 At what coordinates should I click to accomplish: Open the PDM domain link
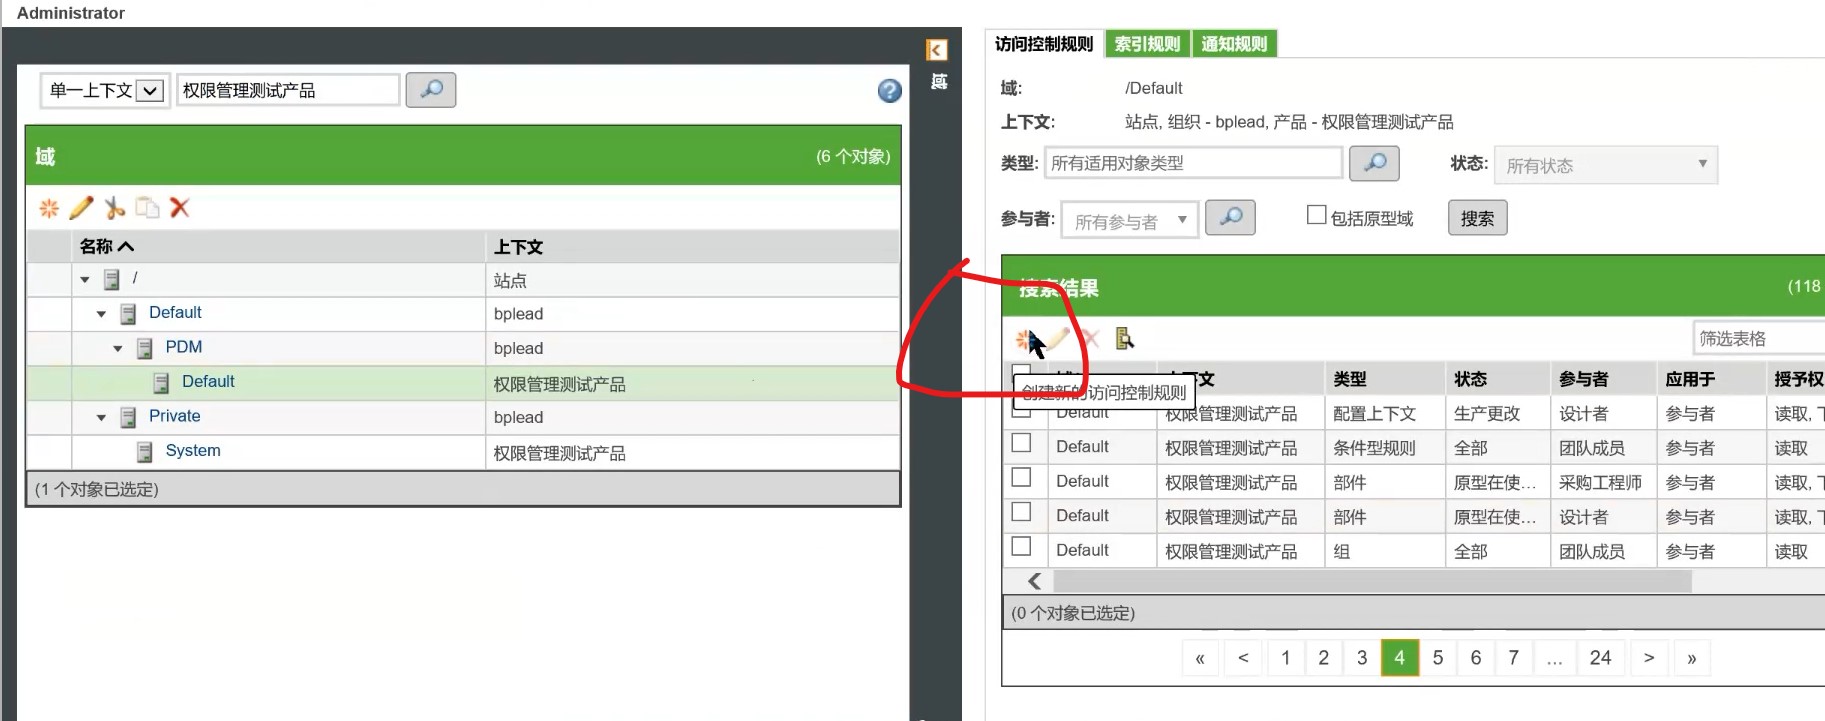click(184, 347)
